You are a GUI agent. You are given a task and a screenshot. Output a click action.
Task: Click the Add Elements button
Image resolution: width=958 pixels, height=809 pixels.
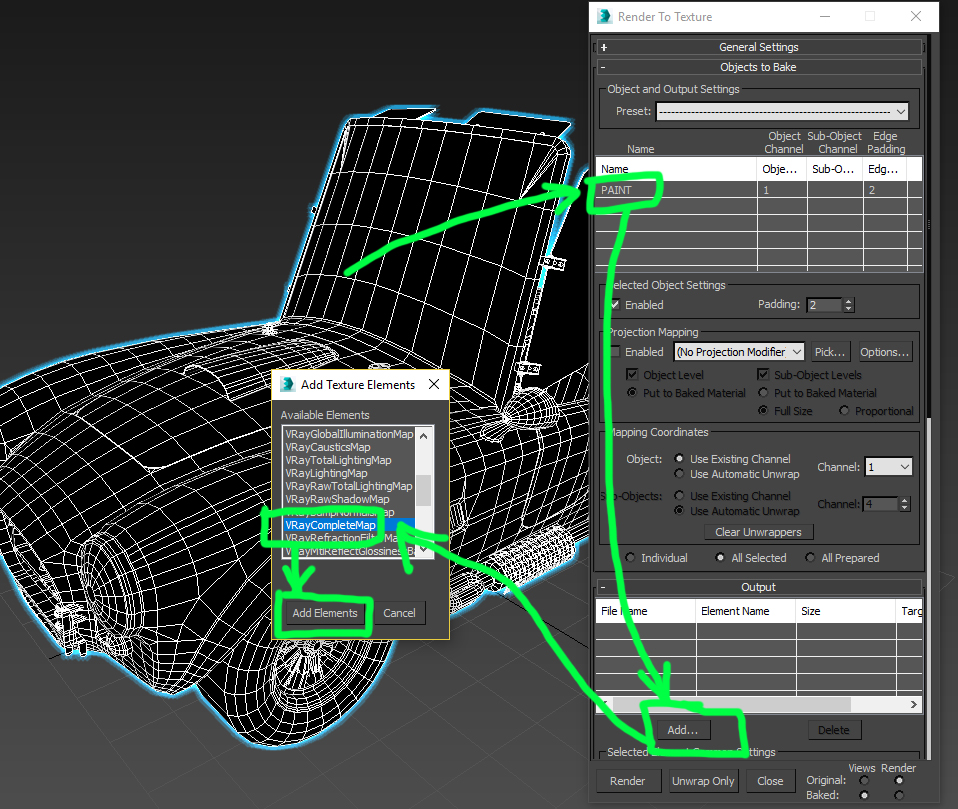[x=324, y=613]
